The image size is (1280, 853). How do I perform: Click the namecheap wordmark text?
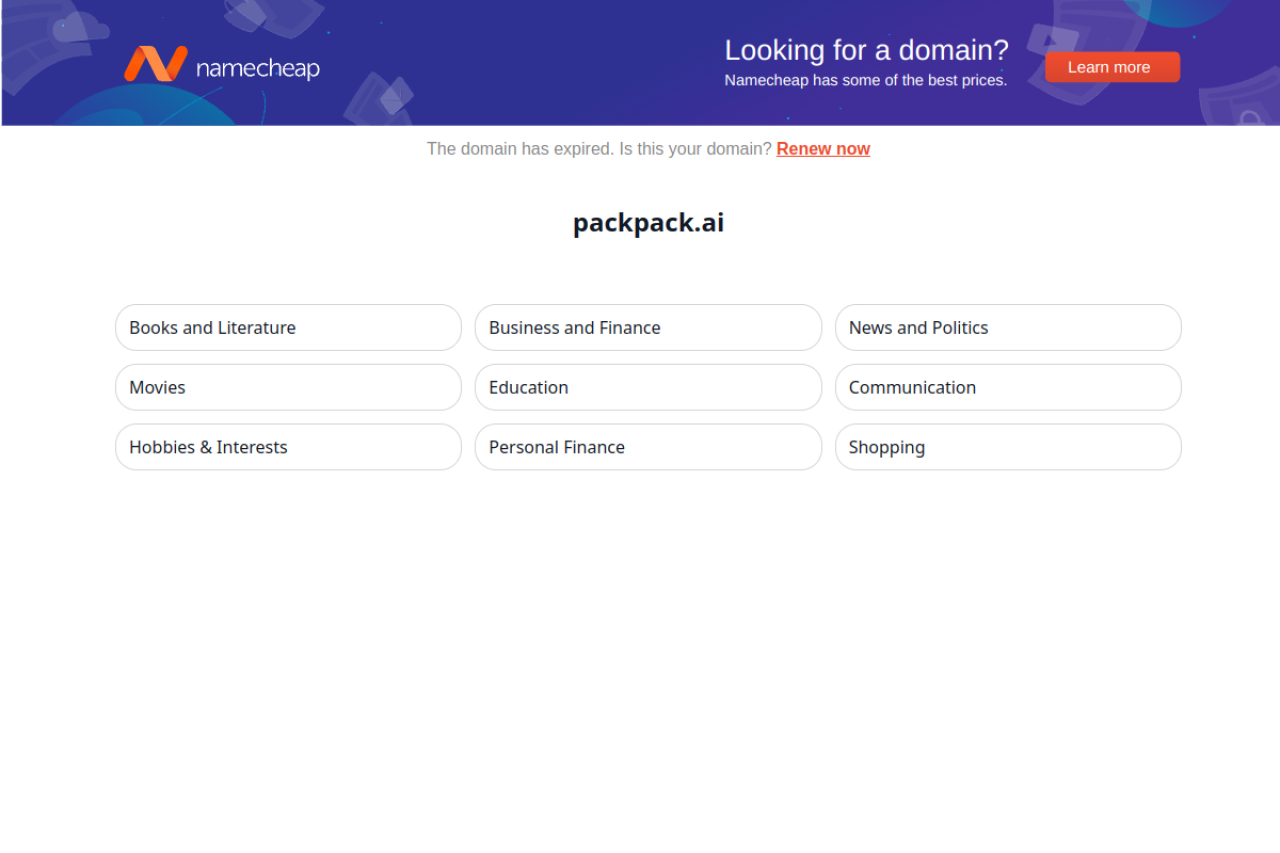pyautogui.click(x=258, y=68)
